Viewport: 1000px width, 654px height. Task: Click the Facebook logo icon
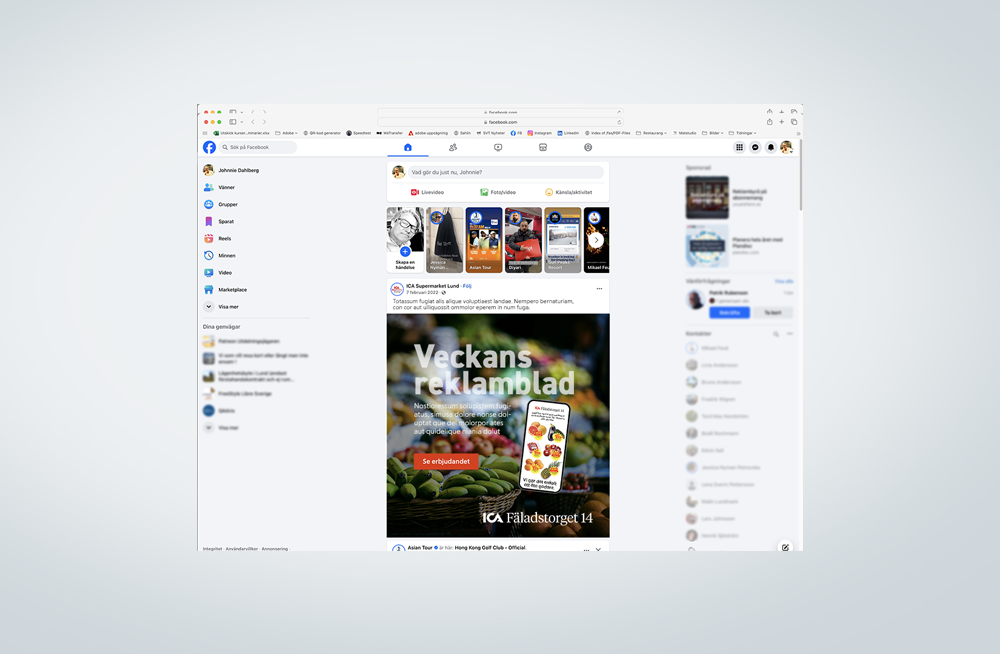209,147
